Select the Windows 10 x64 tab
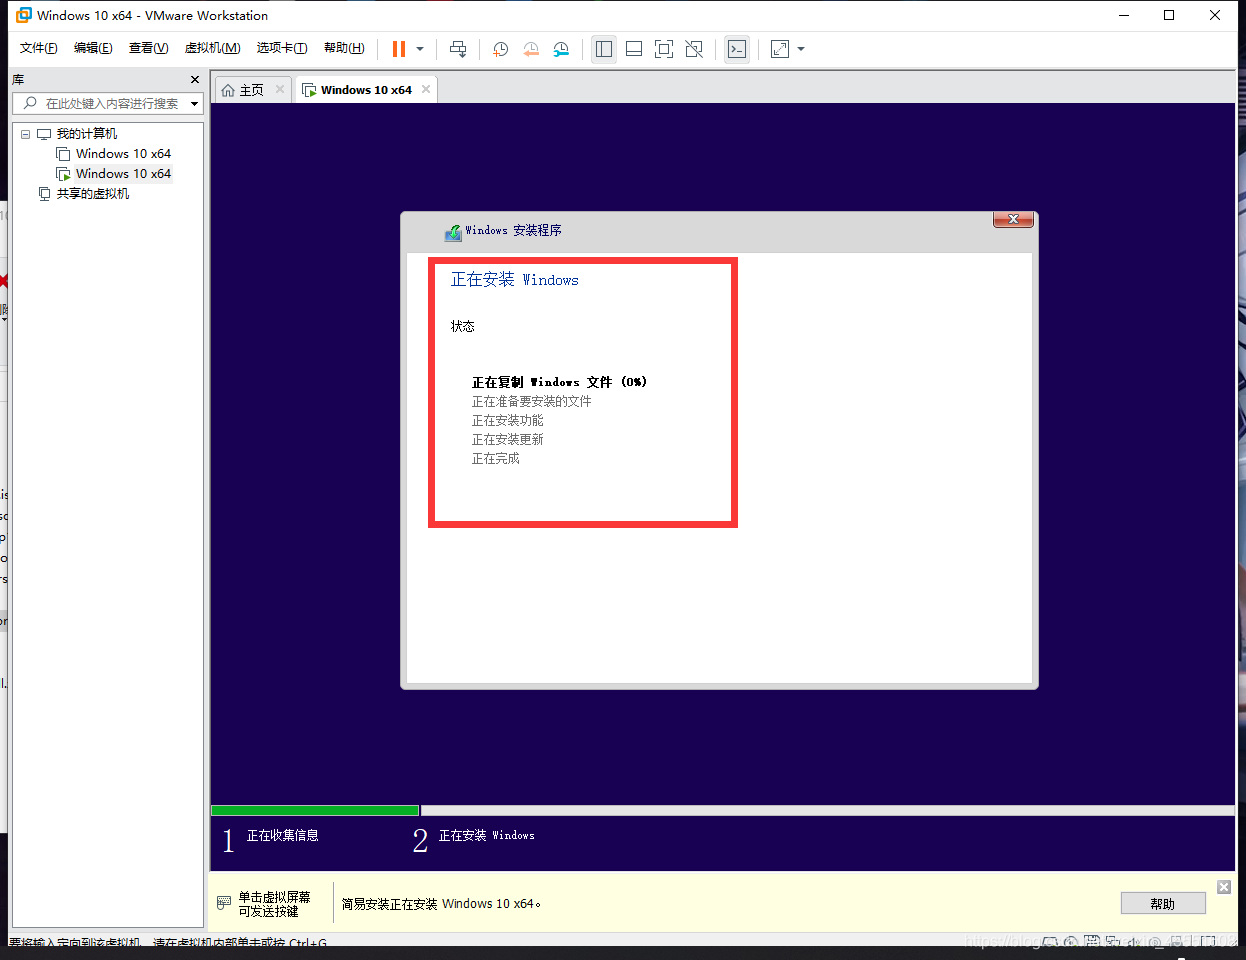 coord(366,90)
